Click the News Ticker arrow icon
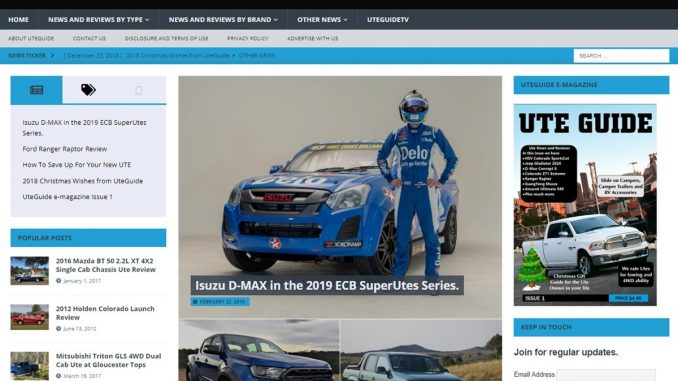The height and width of the screenshot is (381, 678). tap(52, 56)
